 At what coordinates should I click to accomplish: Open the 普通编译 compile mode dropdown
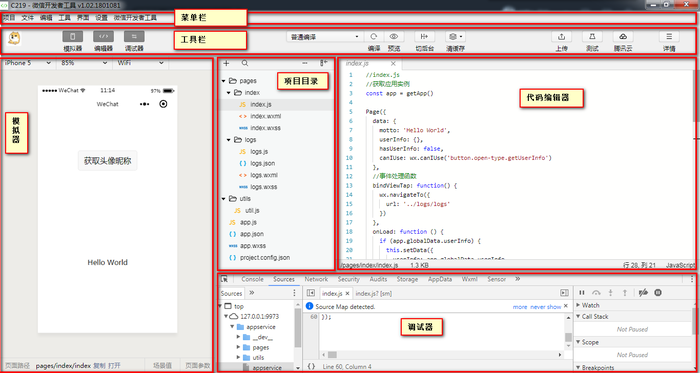tap(325, 37)
